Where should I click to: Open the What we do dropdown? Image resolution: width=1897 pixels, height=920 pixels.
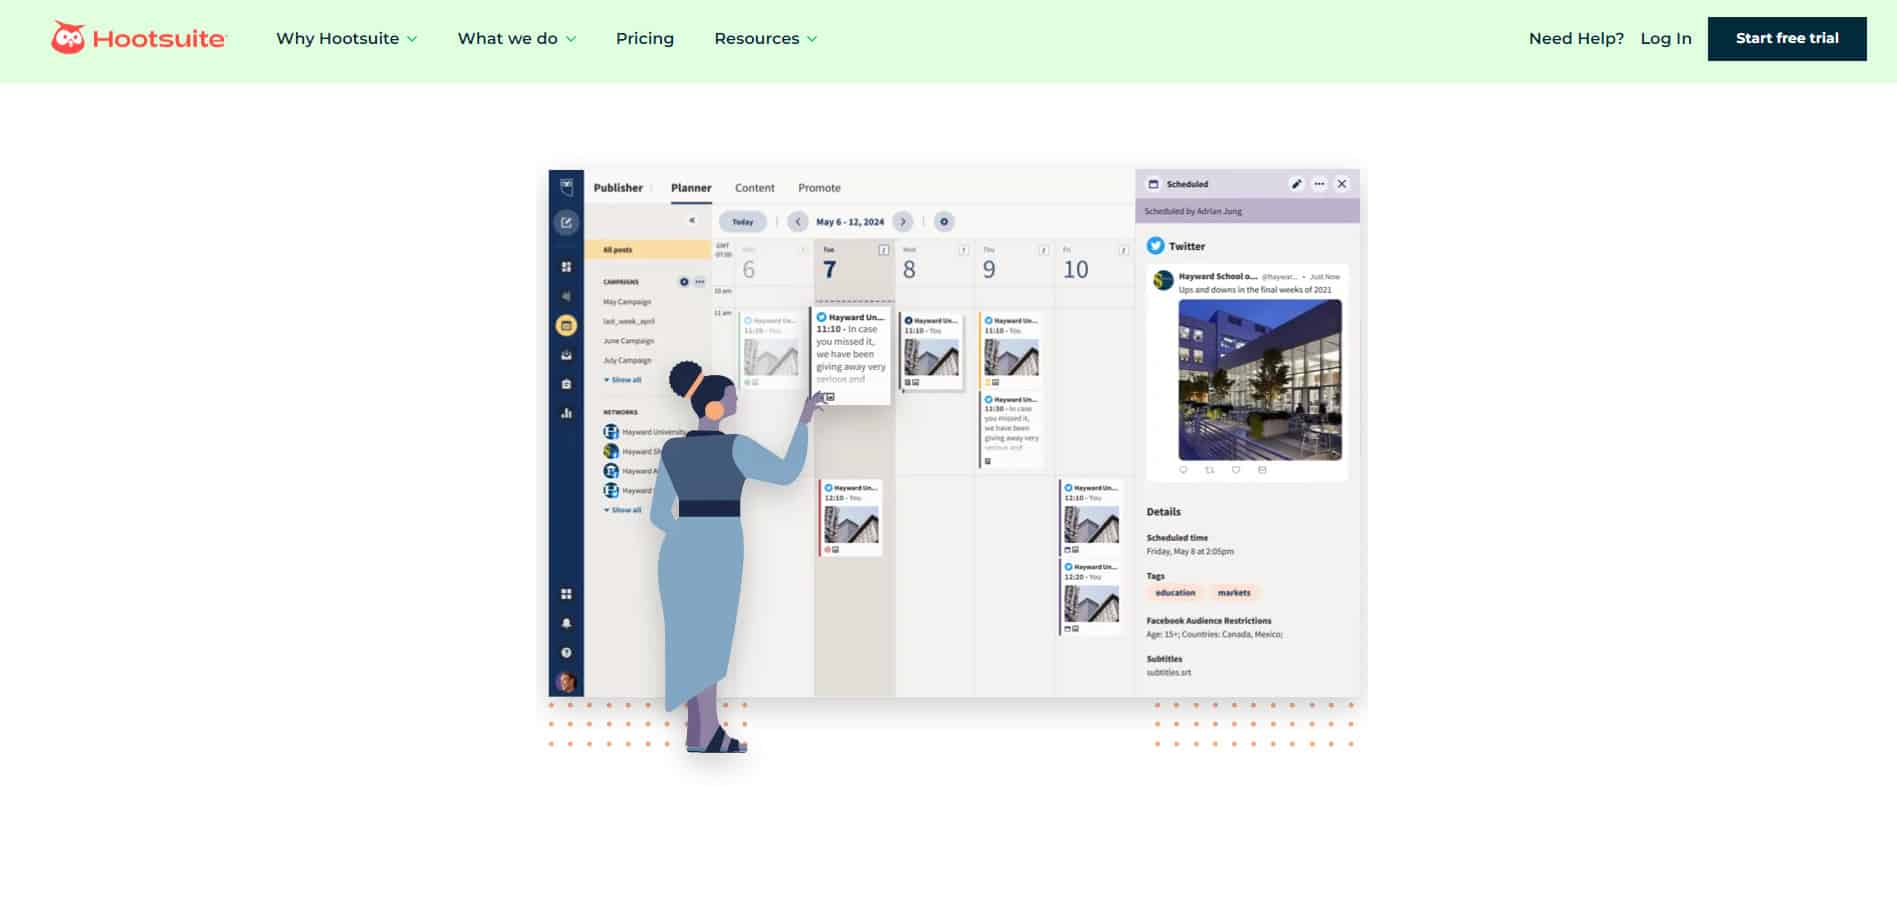pos(516,38)
